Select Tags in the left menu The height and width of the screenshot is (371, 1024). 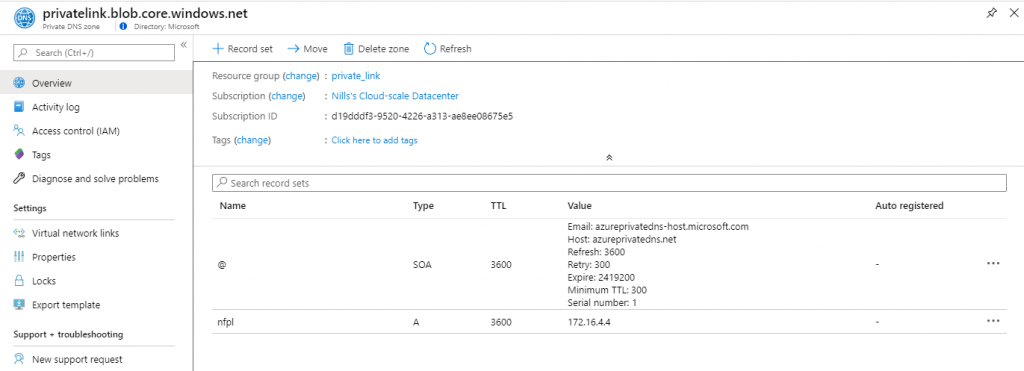point(41,155)
